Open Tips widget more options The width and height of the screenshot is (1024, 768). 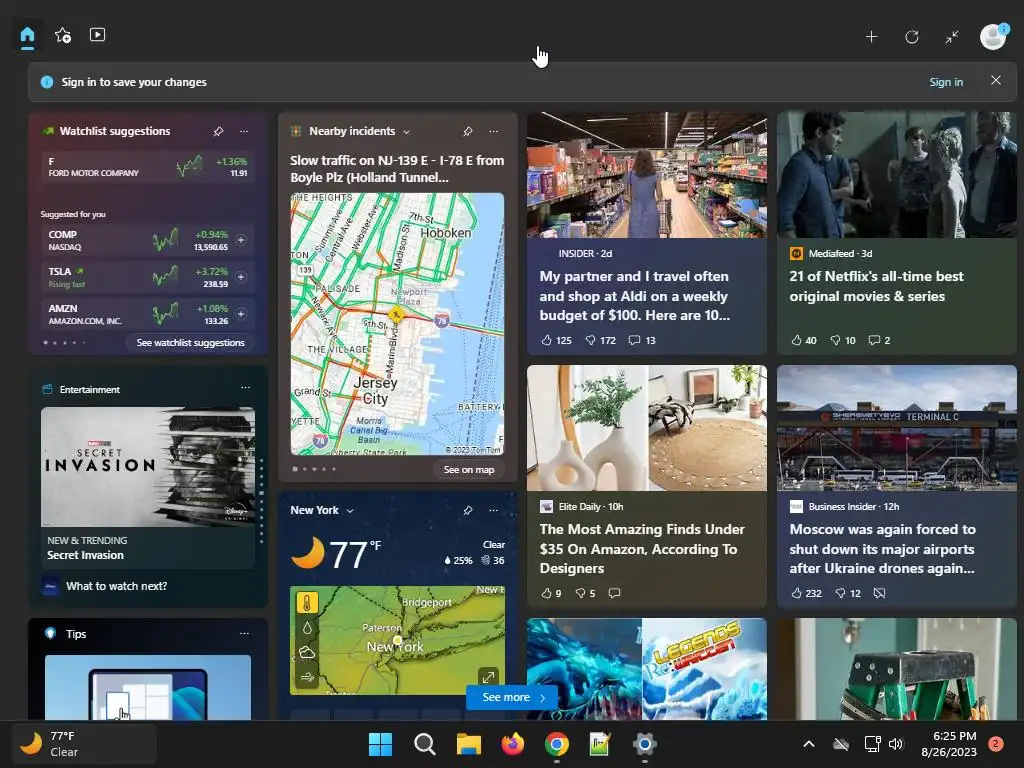pos(244,633)
